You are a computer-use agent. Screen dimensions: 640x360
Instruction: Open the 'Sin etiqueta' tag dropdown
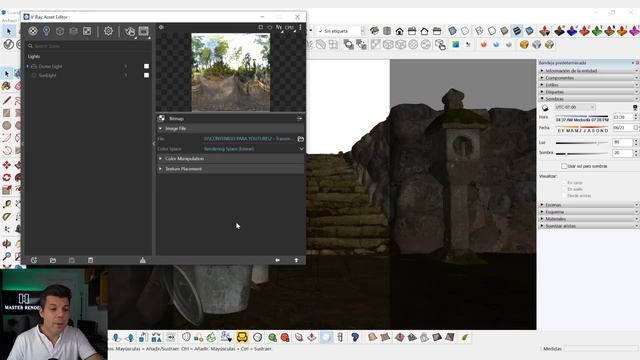tap(340, 31)
